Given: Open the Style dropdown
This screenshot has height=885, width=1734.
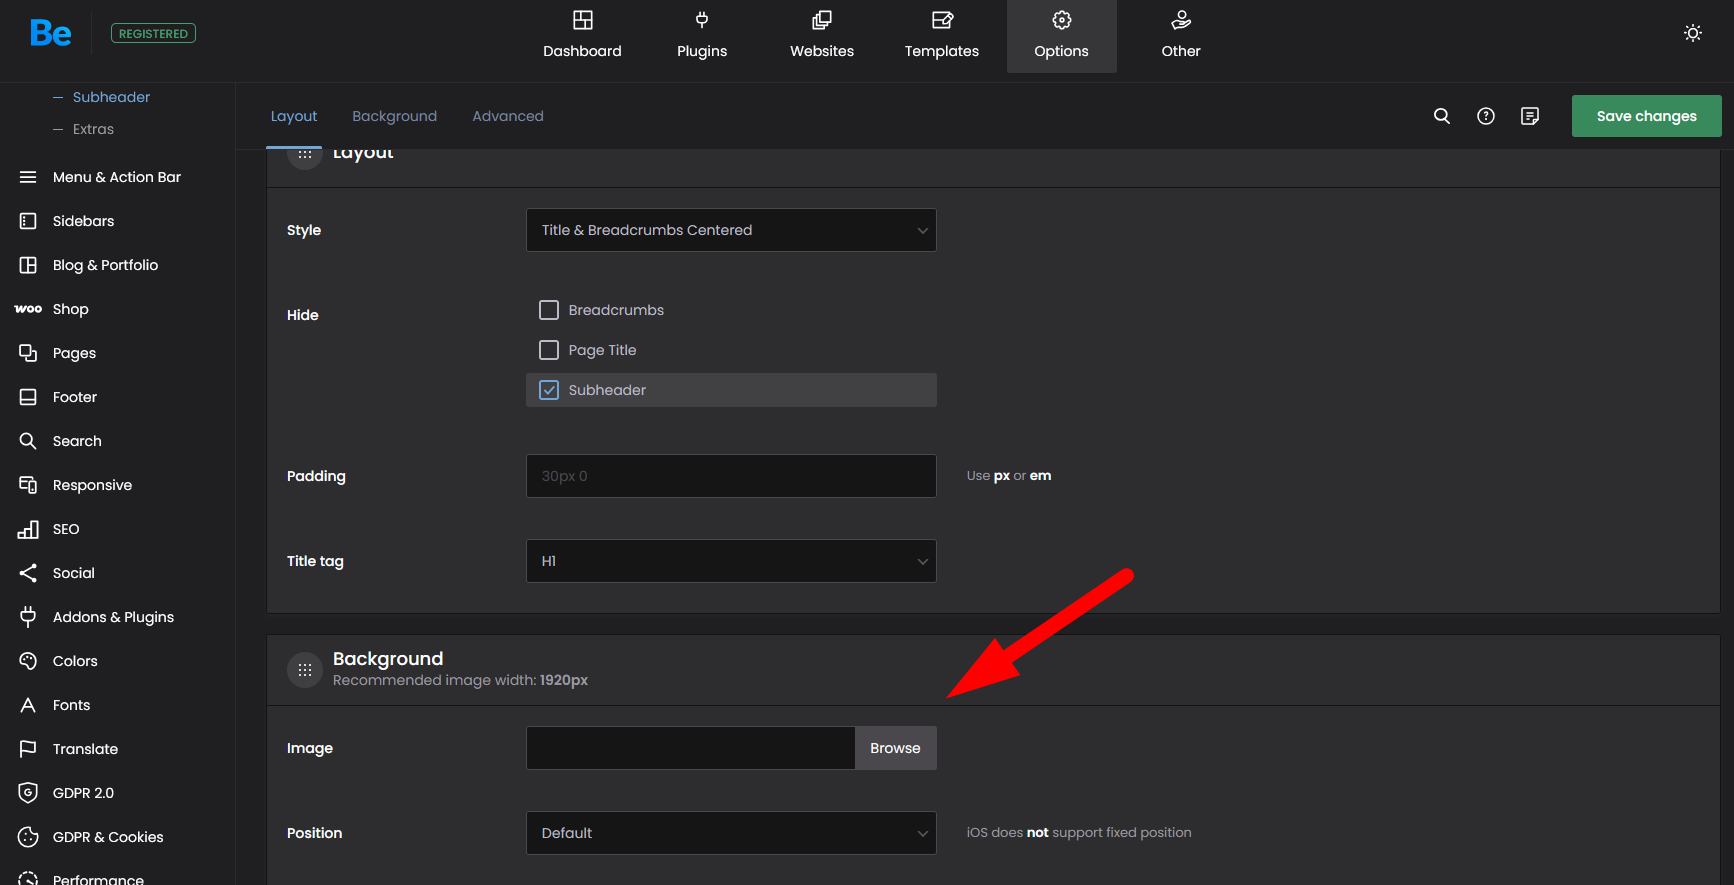Looking at the screenshot, I should pyautogui.click(x=731, y=230).
